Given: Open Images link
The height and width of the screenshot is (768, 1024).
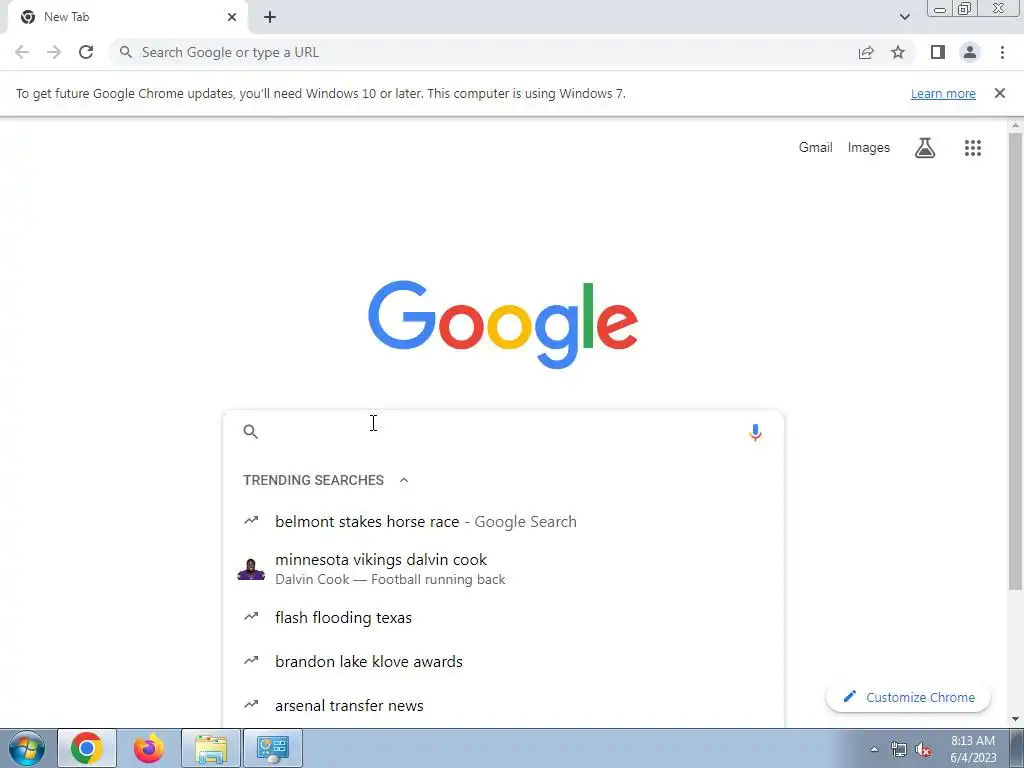Looking at the screenshot, I should pos(869,148).
